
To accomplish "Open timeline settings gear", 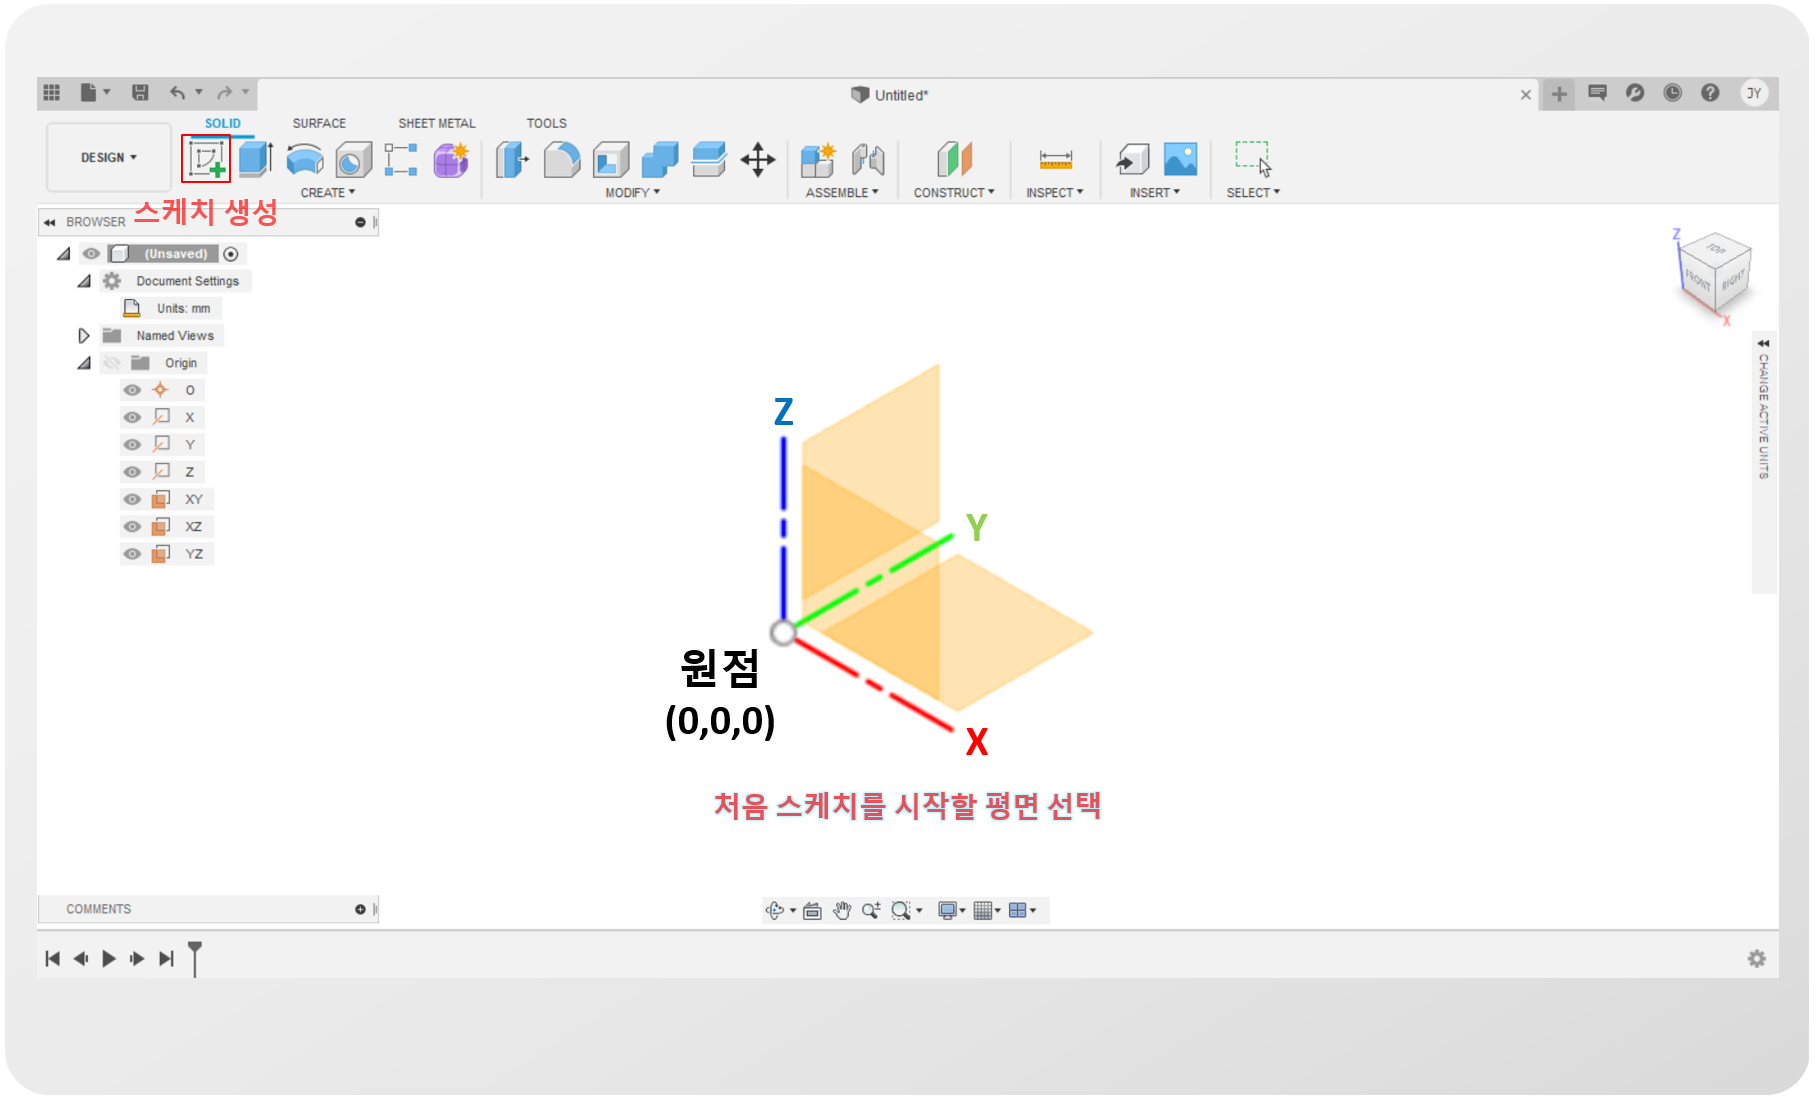I will [x=1756, y=959].
